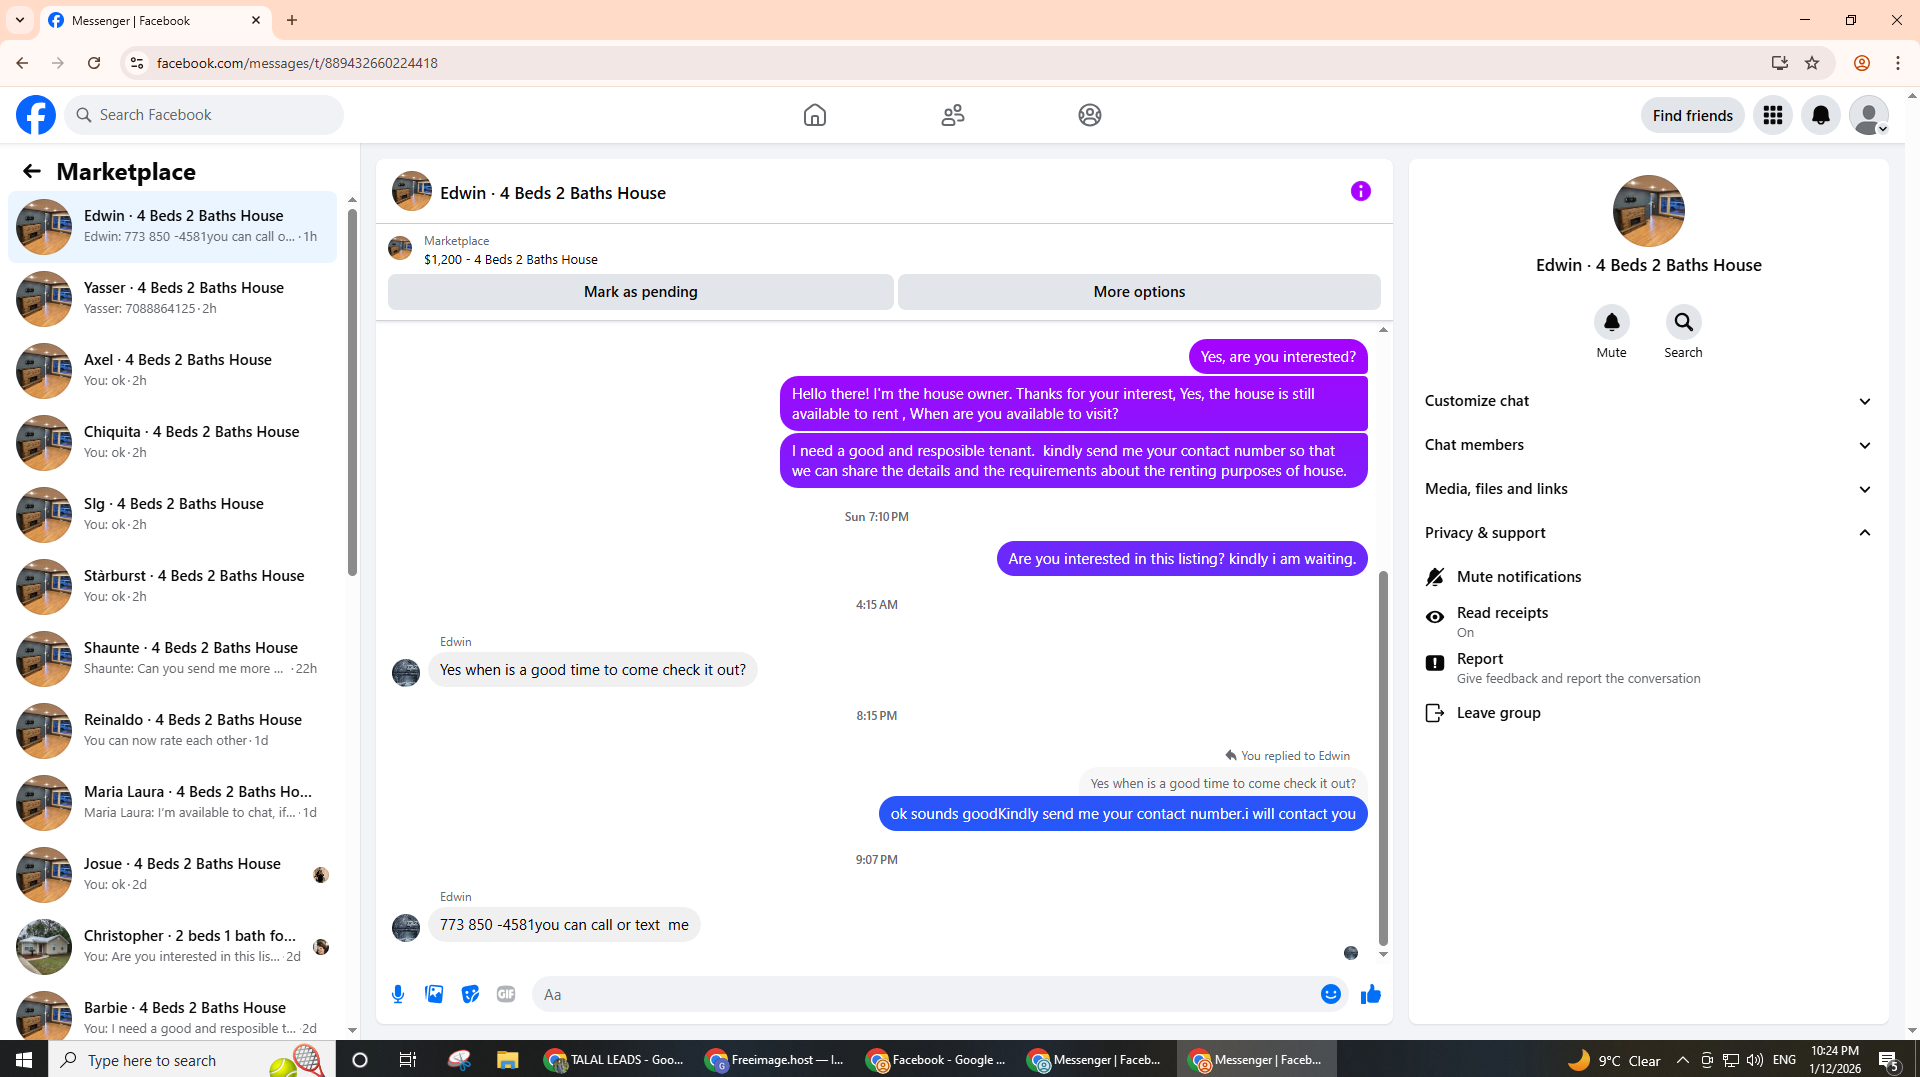Click the 'Yes, are you interested?' message
1920x1077 pixels.
(1278, 357)
